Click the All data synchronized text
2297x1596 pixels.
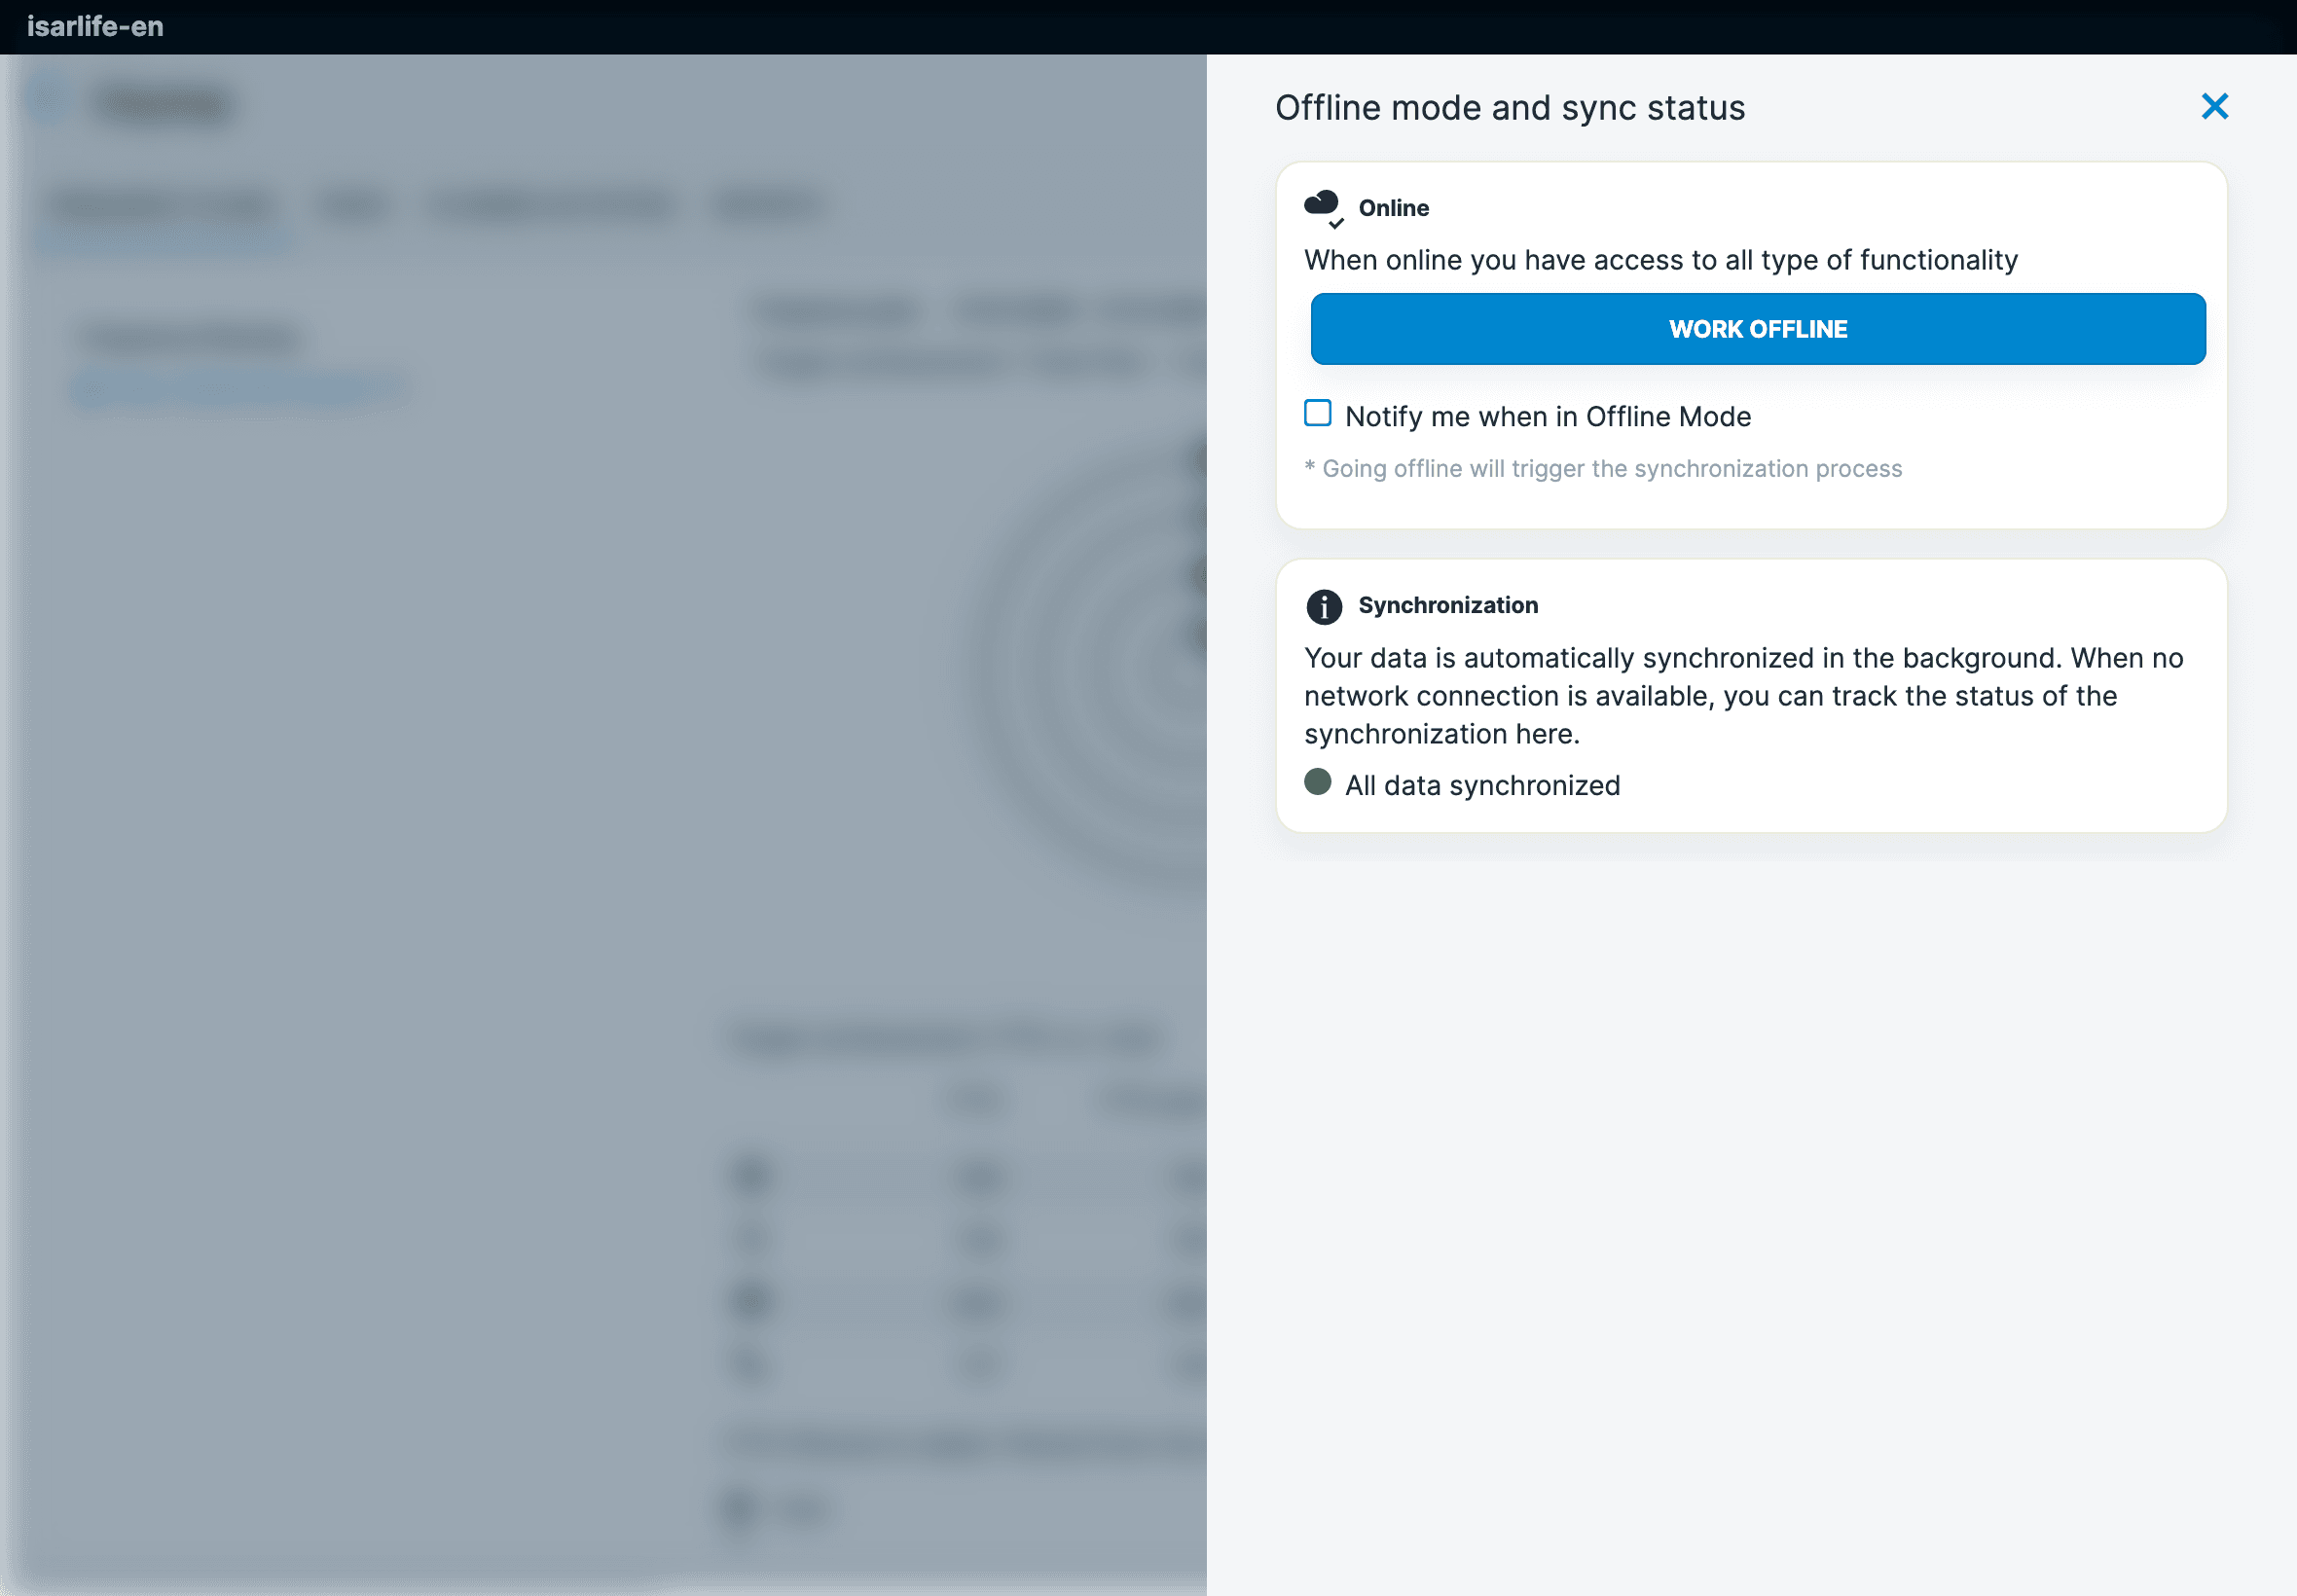pos(1482,785)
